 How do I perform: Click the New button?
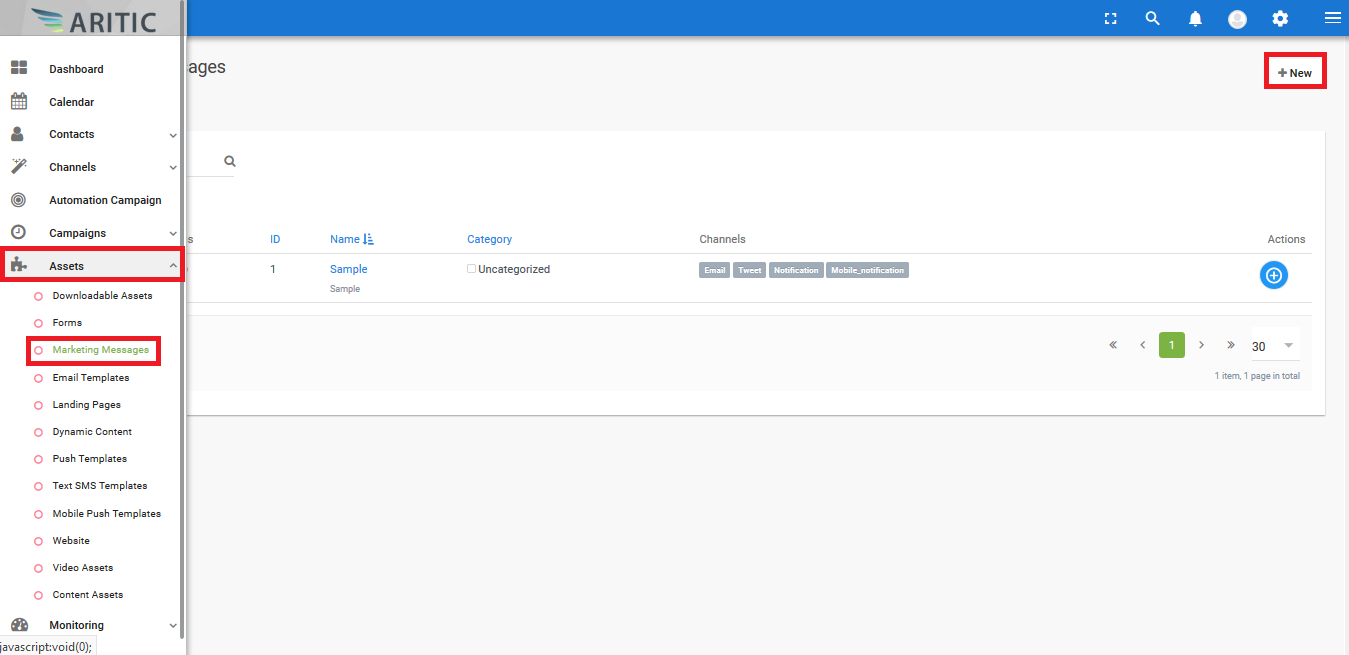pos(1295,73)
